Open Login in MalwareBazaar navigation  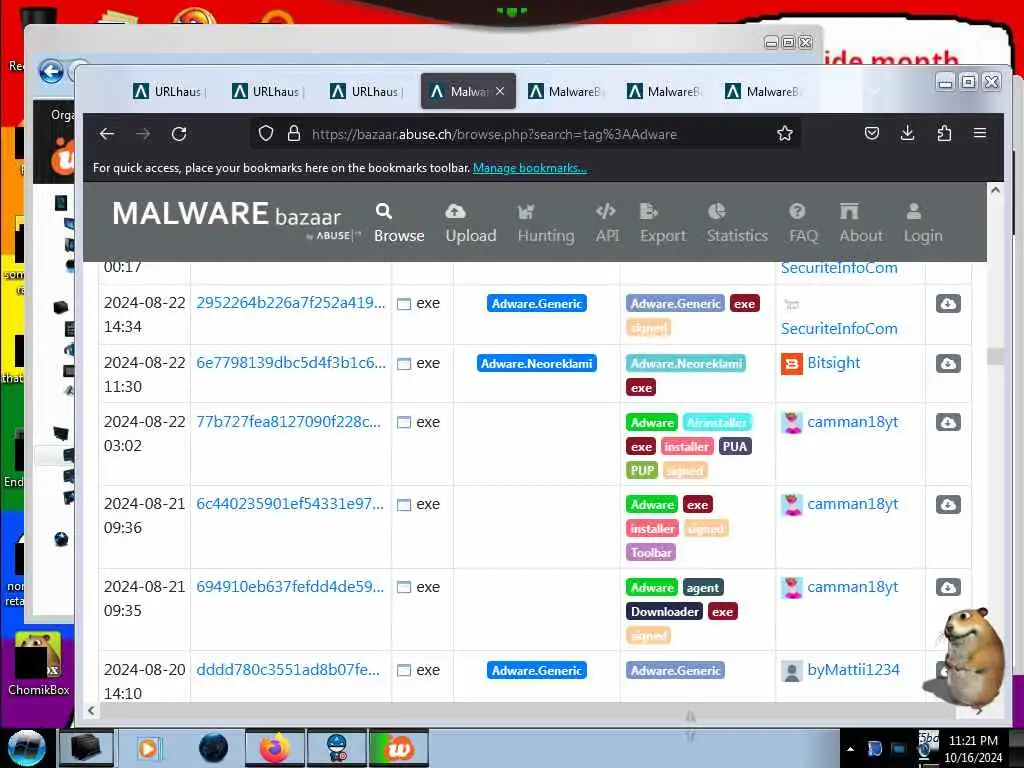[923, 223]
